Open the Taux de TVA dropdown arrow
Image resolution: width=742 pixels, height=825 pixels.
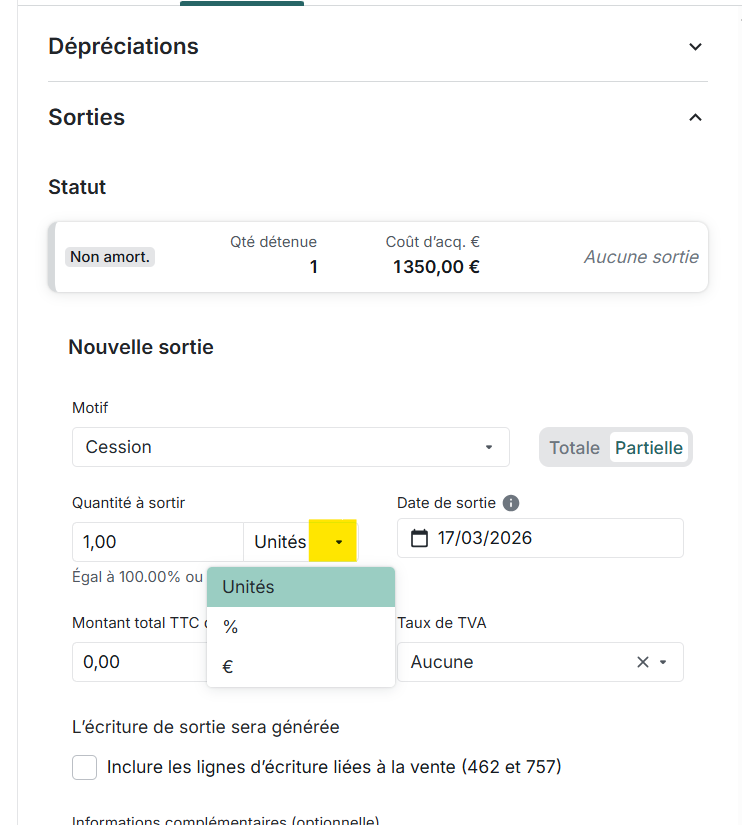(663, 662)
